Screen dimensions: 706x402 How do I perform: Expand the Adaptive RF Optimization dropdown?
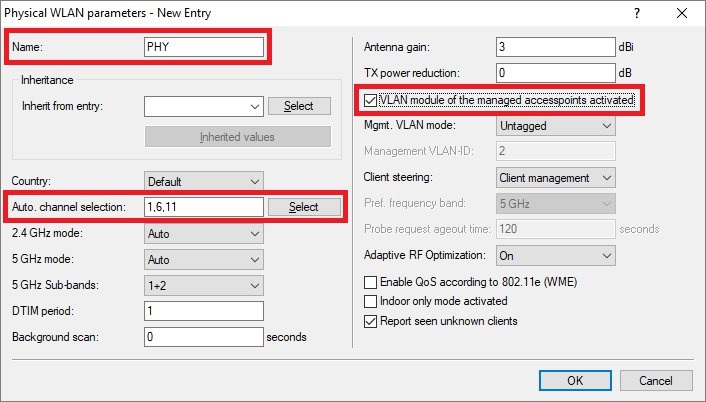[x=556, y=256]
